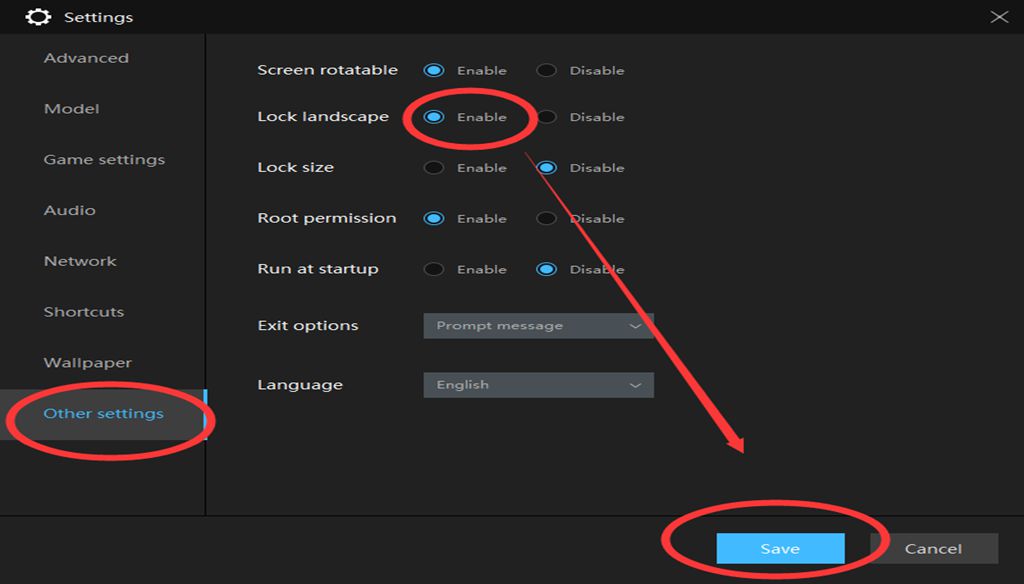Open the Advanced settings tab
Viewport: 1024px width, 584px height.
[86, 58]
